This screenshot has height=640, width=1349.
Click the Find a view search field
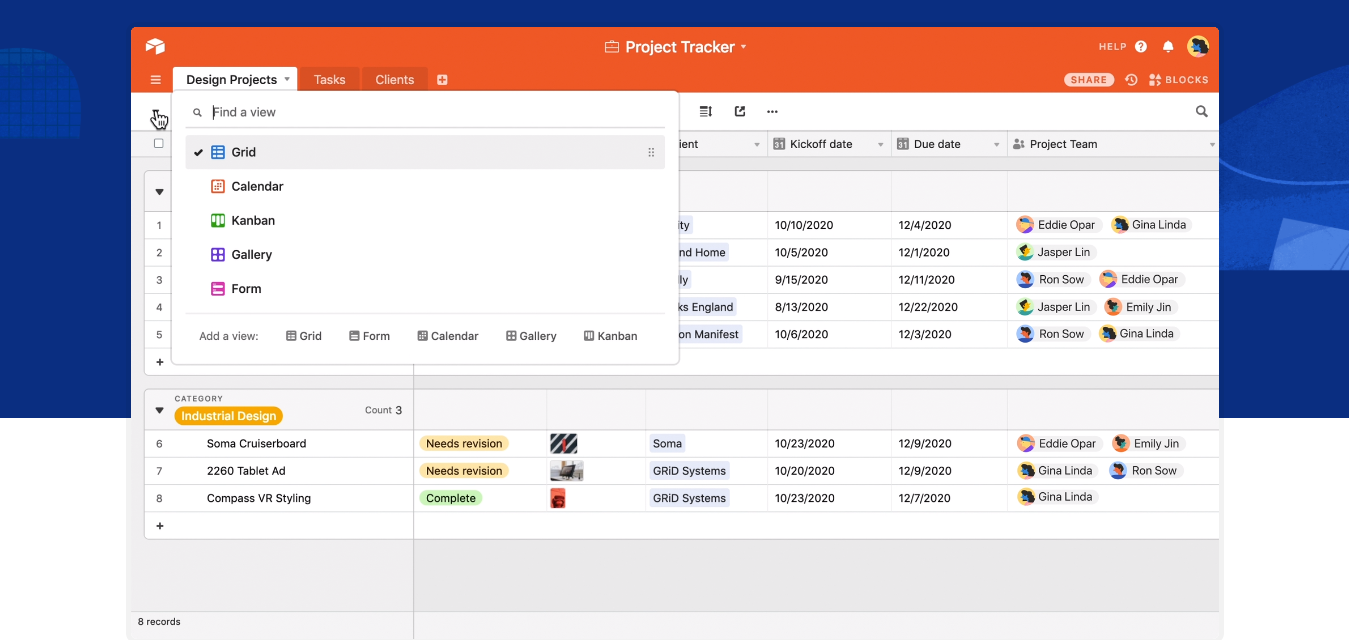point(430,112)
